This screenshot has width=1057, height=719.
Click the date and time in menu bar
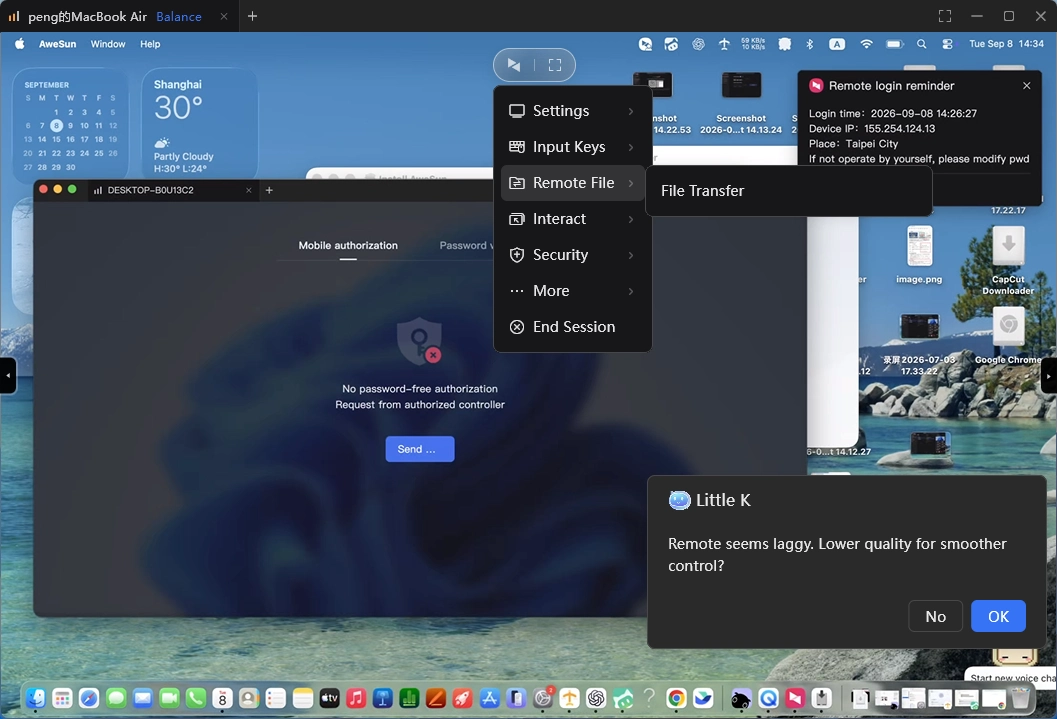pyautogui.click(x=1006, y=44)
